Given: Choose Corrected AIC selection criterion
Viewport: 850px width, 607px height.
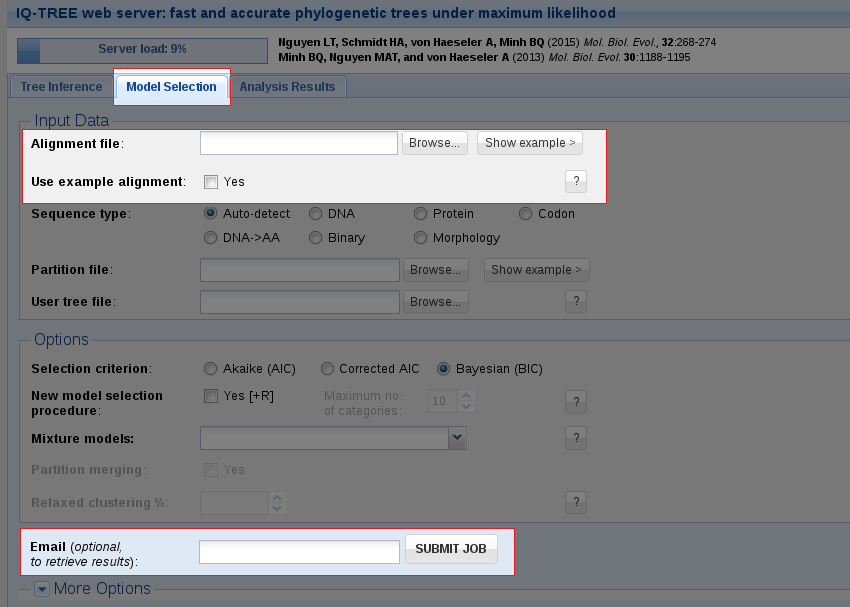Looking at the screenshot, I should click(327, 369).
